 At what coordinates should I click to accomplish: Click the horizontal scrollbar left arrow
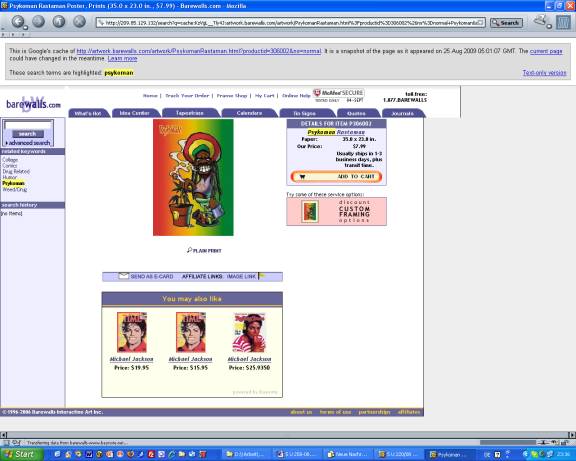(x=3, y=435)
